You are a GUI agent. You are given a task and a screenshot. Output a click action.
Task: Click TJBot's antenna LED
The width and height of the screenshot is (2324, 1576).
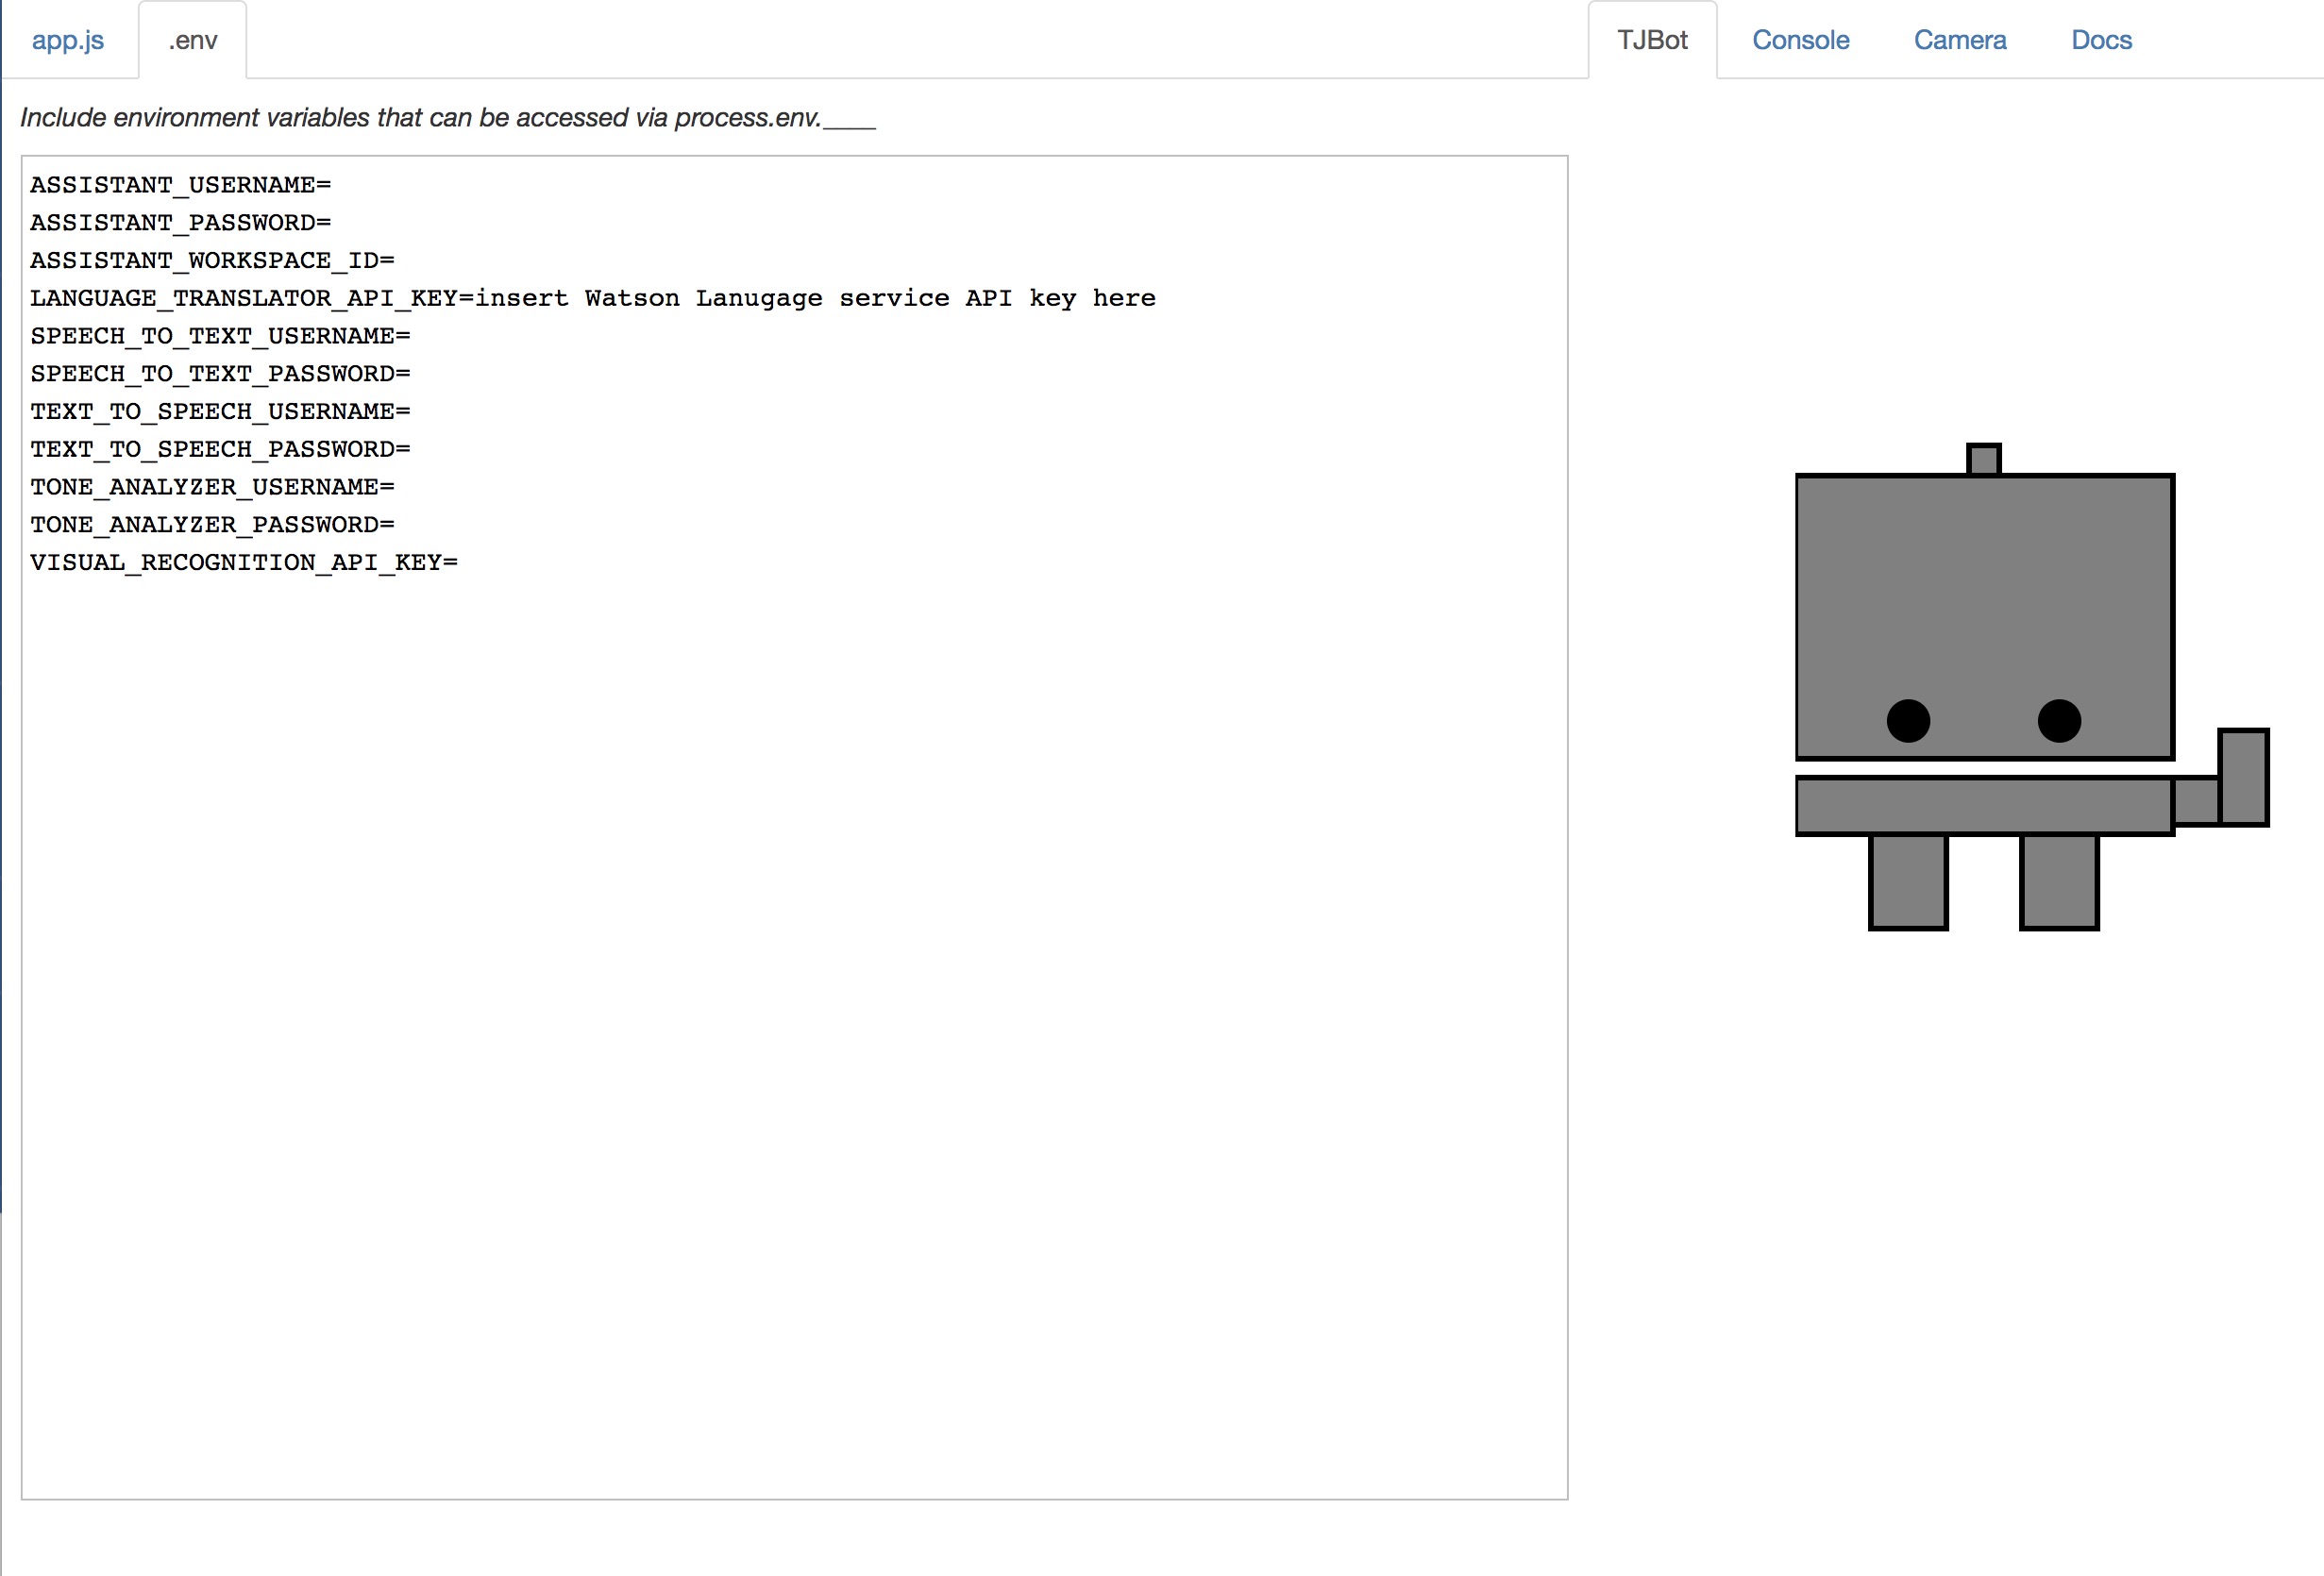tap(1983, 460)
